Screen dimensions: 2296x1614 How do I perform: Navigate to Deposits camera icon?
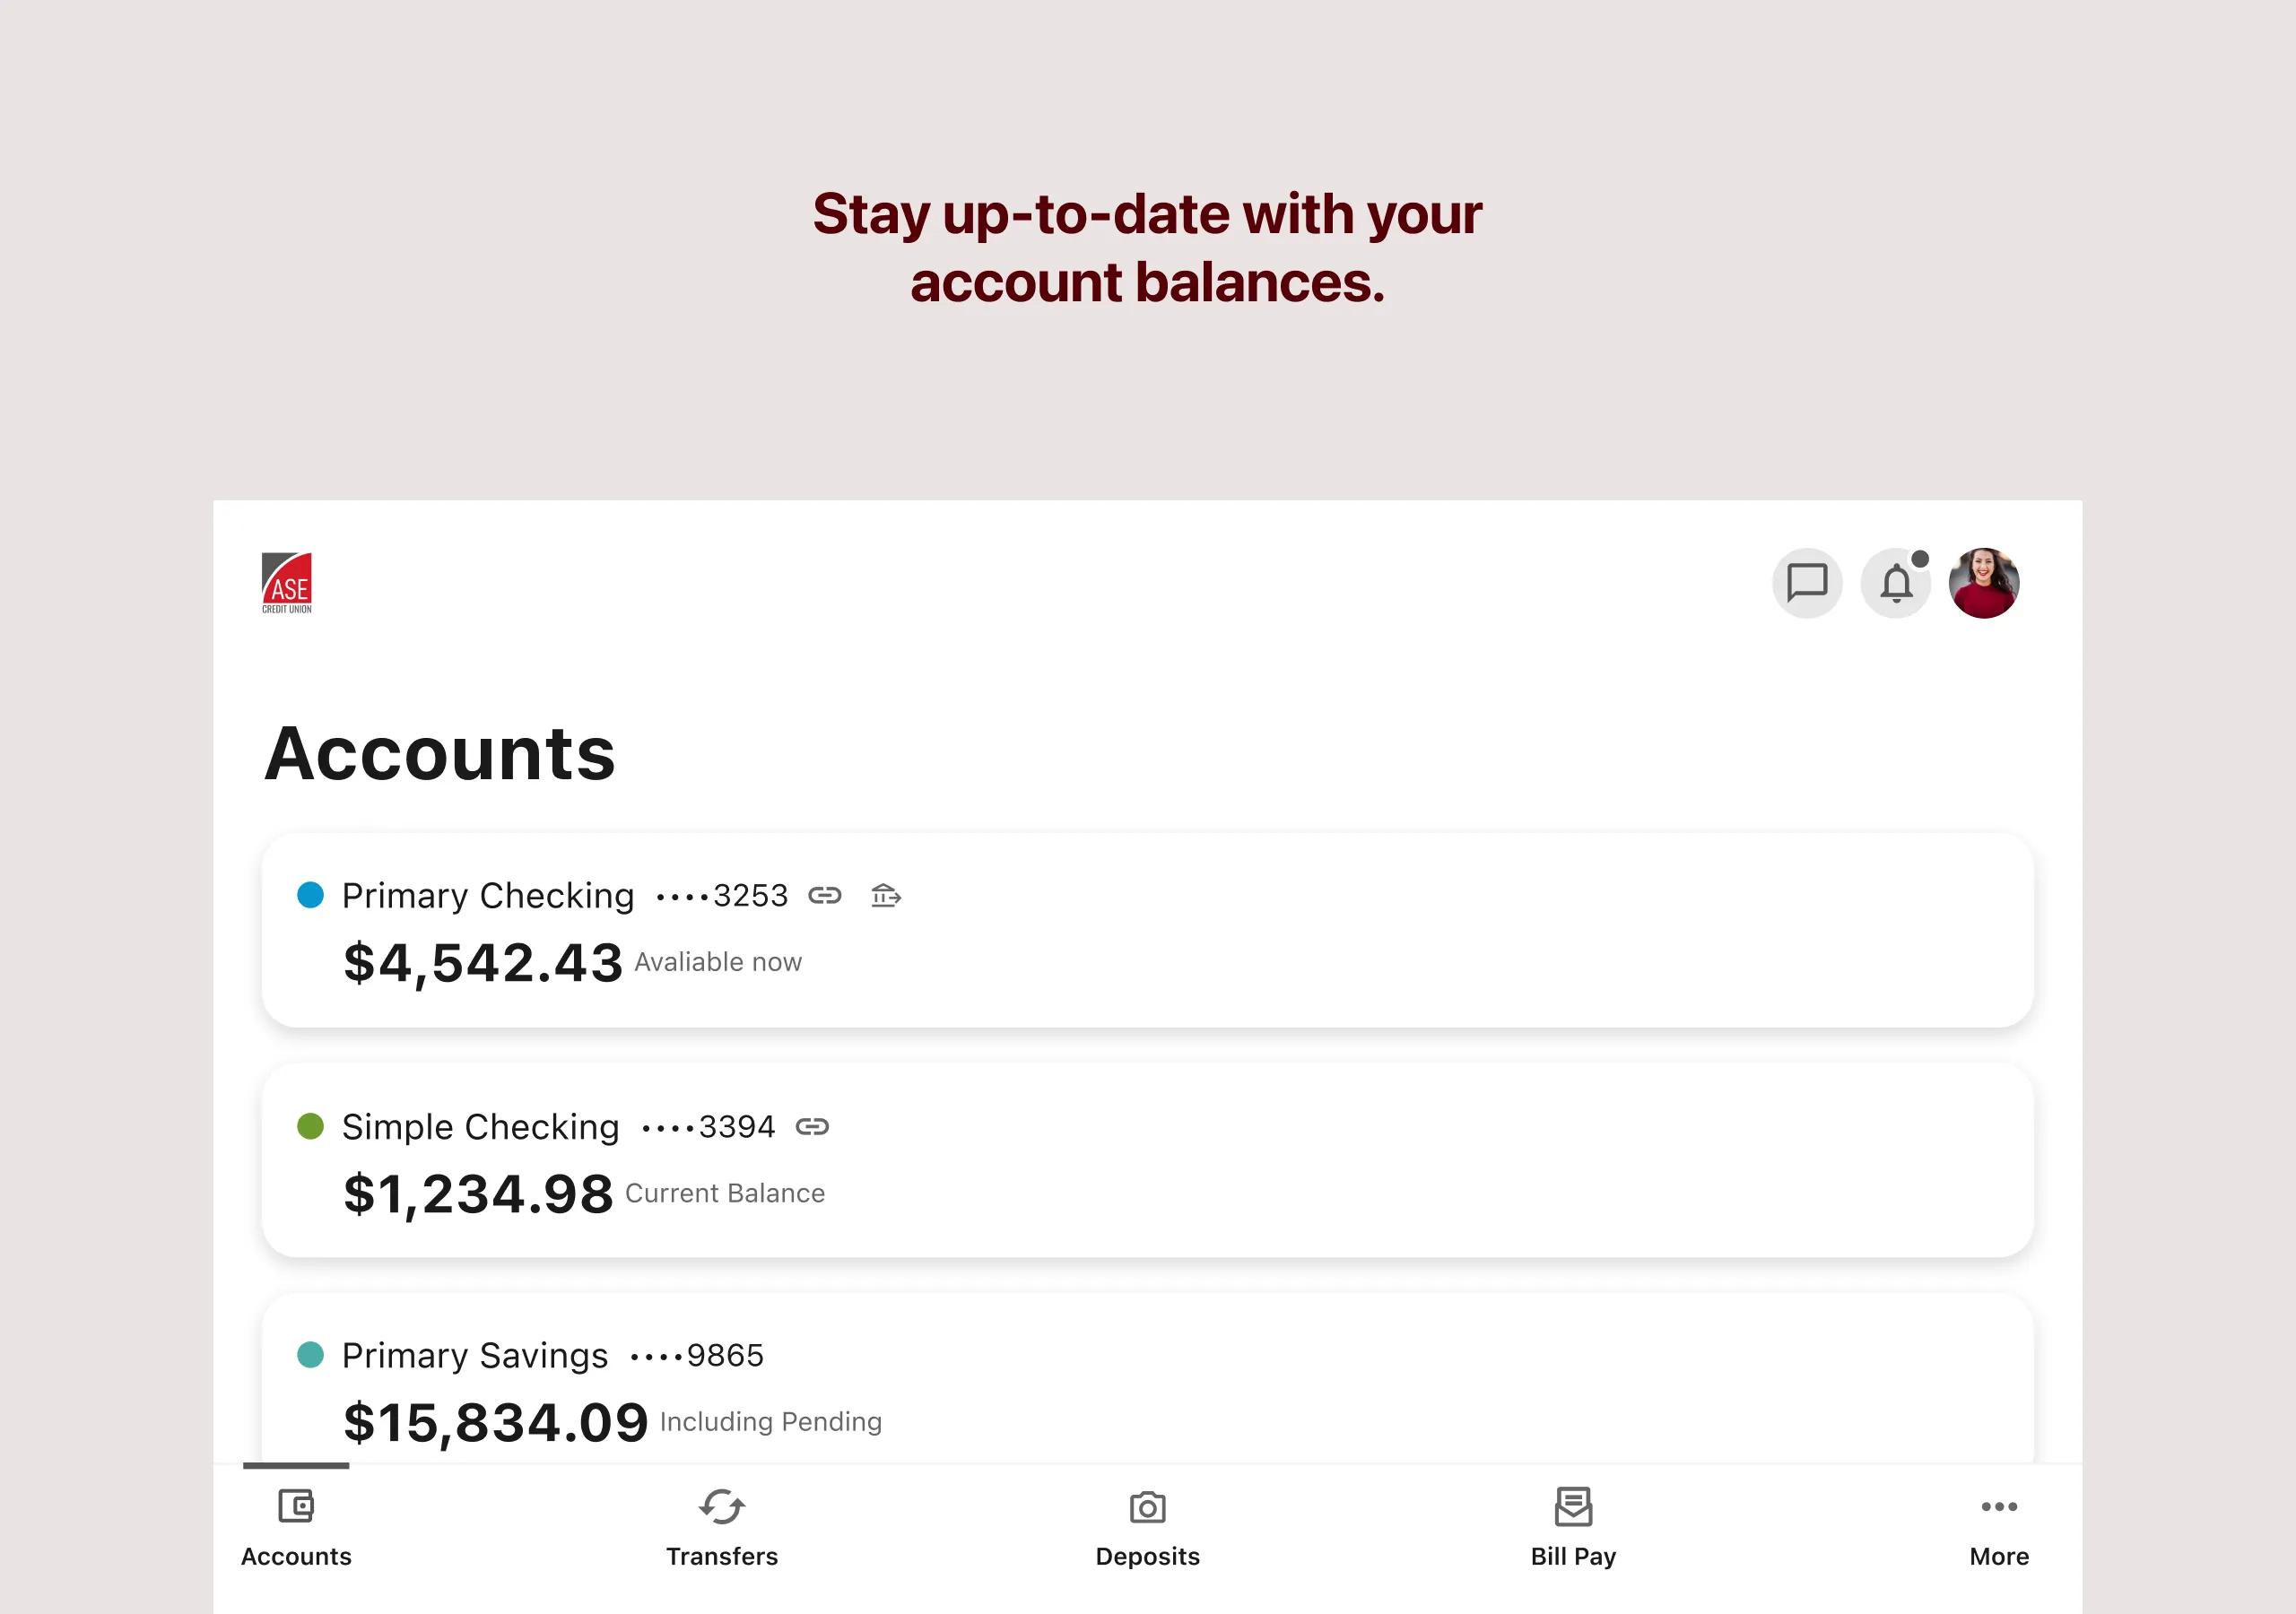(x=1146, y=1506)
